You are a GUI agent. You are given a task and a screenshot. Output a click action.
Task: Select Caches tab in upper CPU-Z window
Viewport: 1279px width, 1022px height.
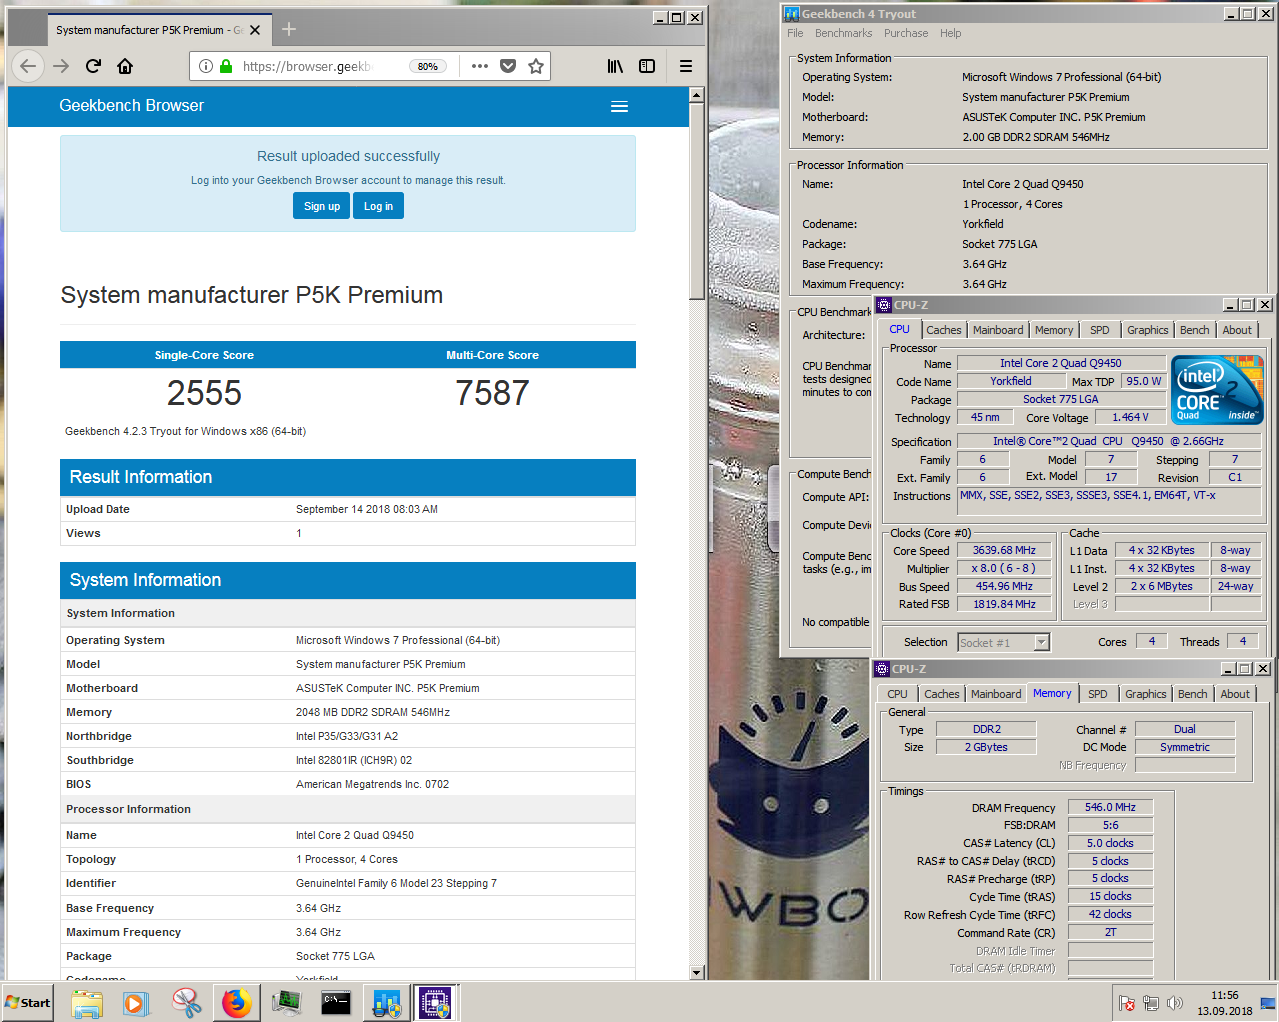tap(943, 330)
